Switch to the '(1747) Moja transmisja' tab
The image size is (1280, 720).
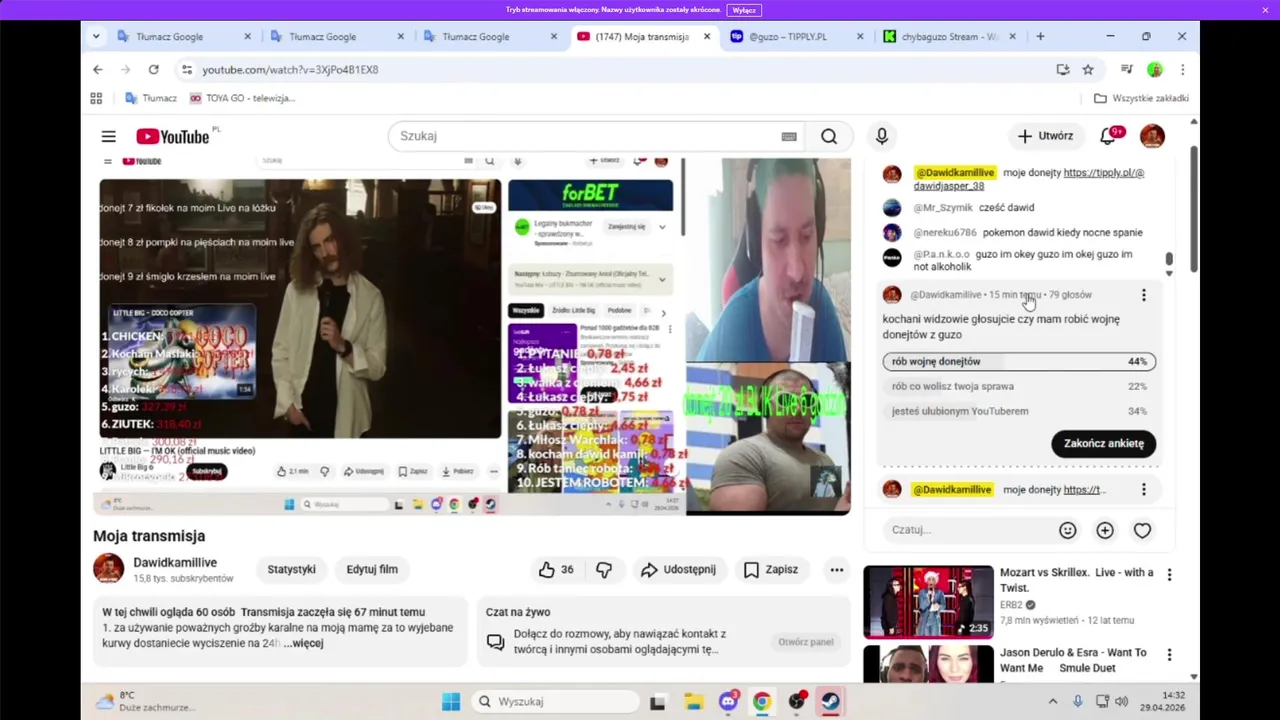(x=644, y=36)
